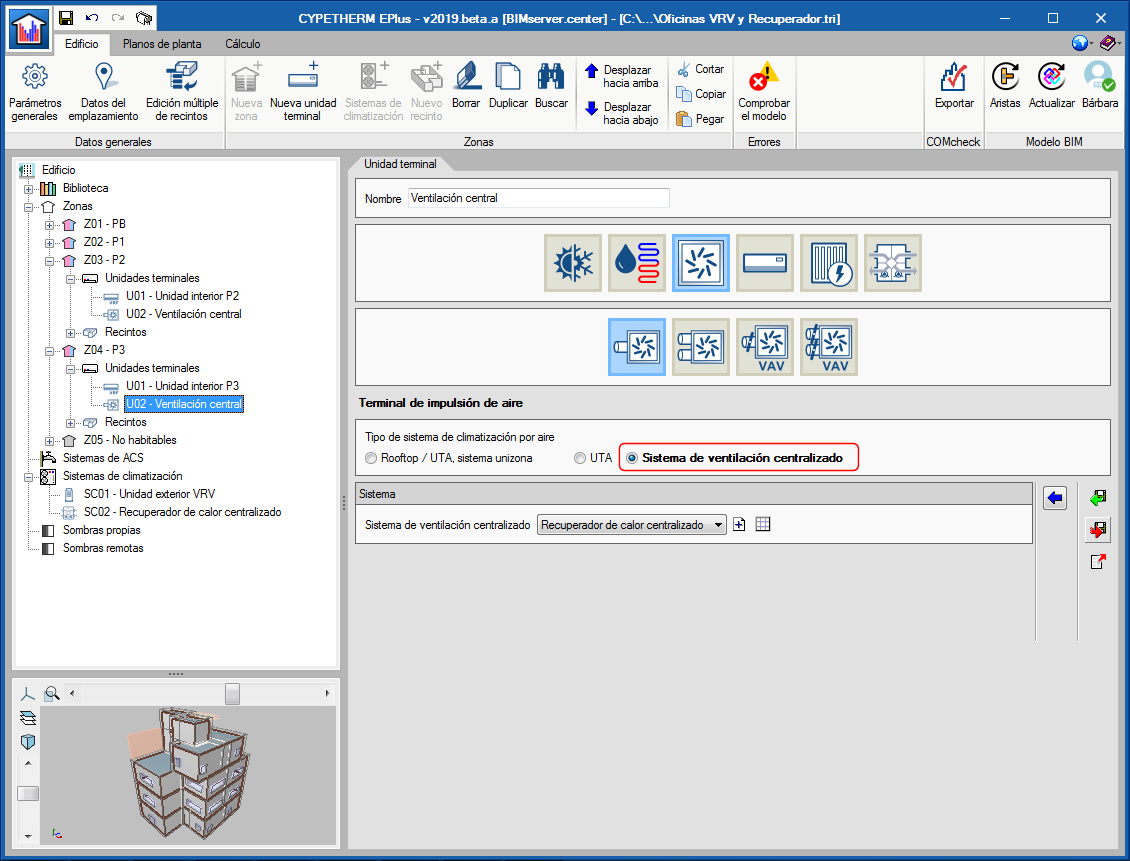Run Comprobar el modelo check

click(x=764, y=92)
